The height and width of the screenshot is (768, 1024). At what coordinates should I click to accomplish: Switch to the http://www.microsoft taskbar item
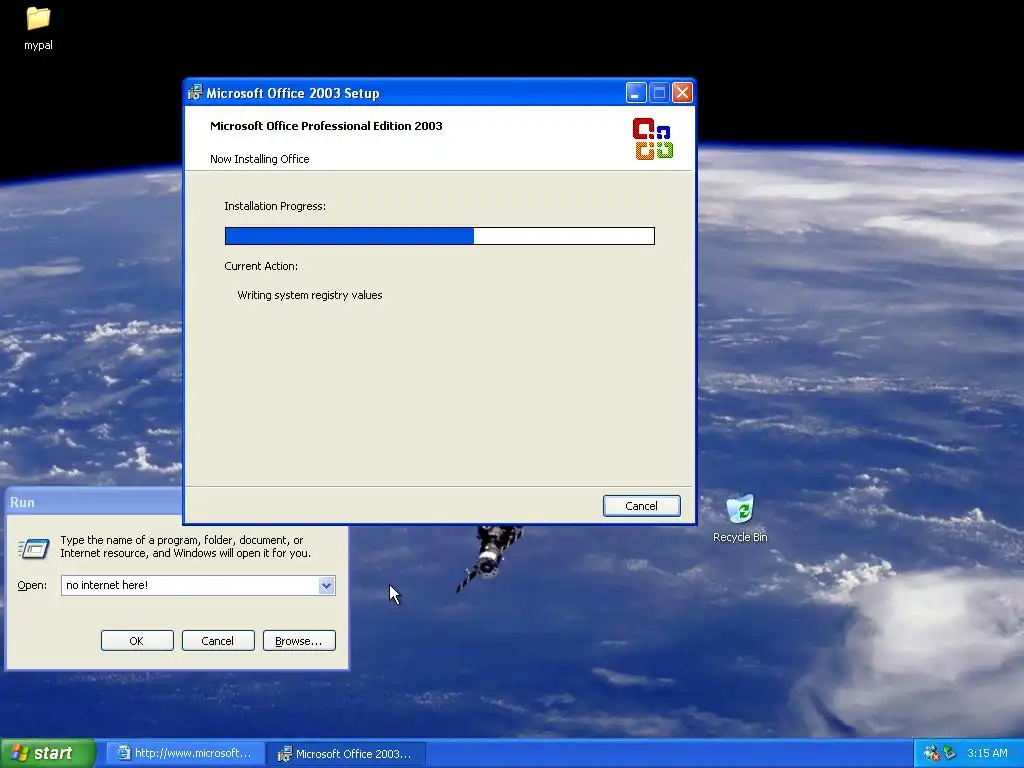[185, 753]
